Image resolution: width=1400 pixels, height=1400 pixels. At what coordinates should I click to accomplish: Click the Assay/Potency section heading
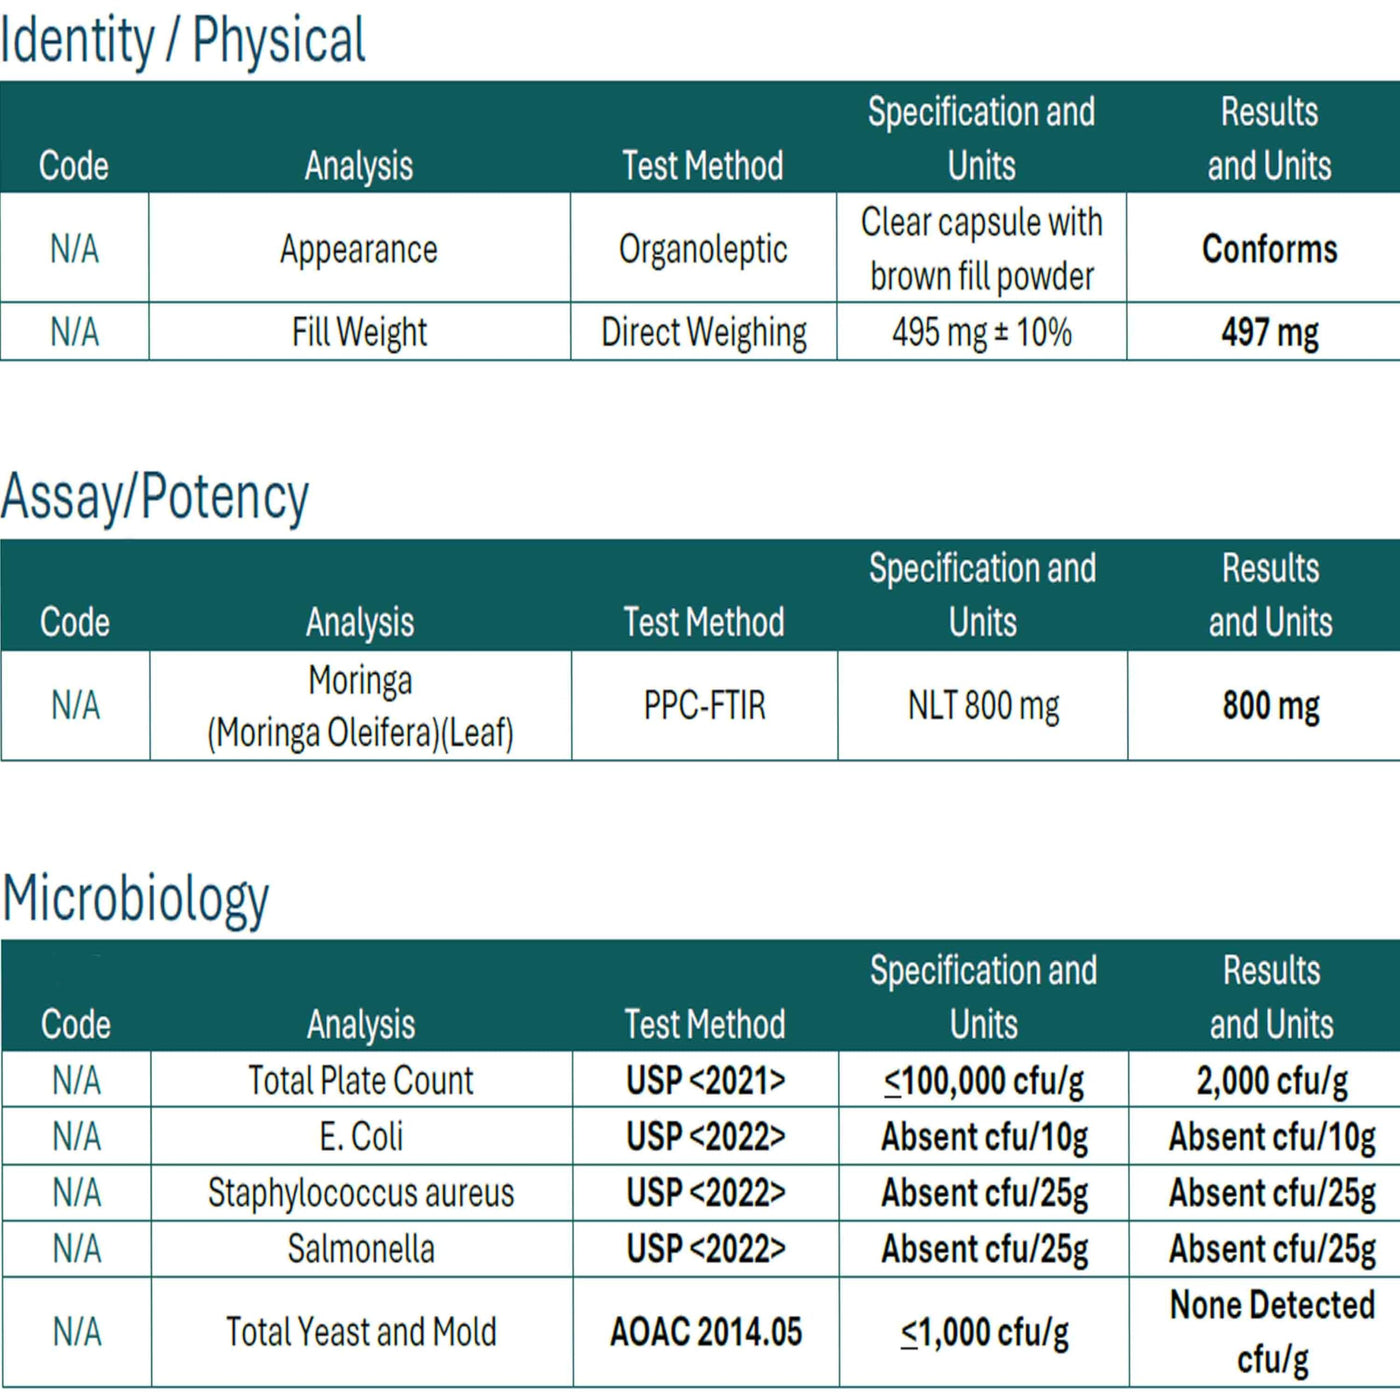(155, 496)
